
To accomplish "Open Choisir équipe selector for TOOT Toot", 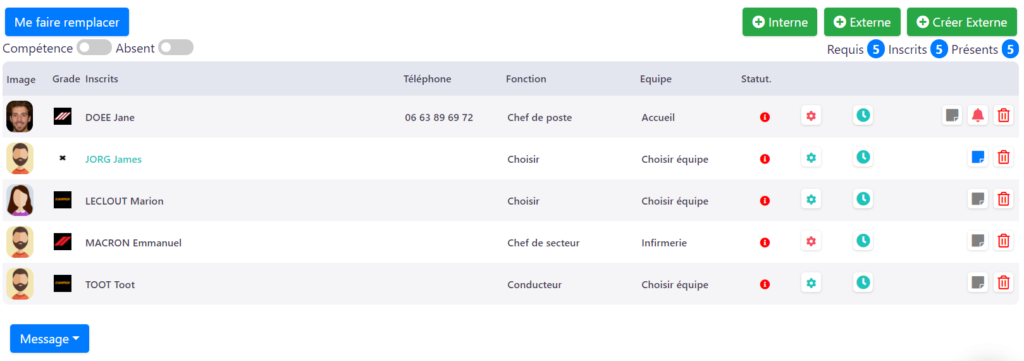I will click(x=675, y=285).
